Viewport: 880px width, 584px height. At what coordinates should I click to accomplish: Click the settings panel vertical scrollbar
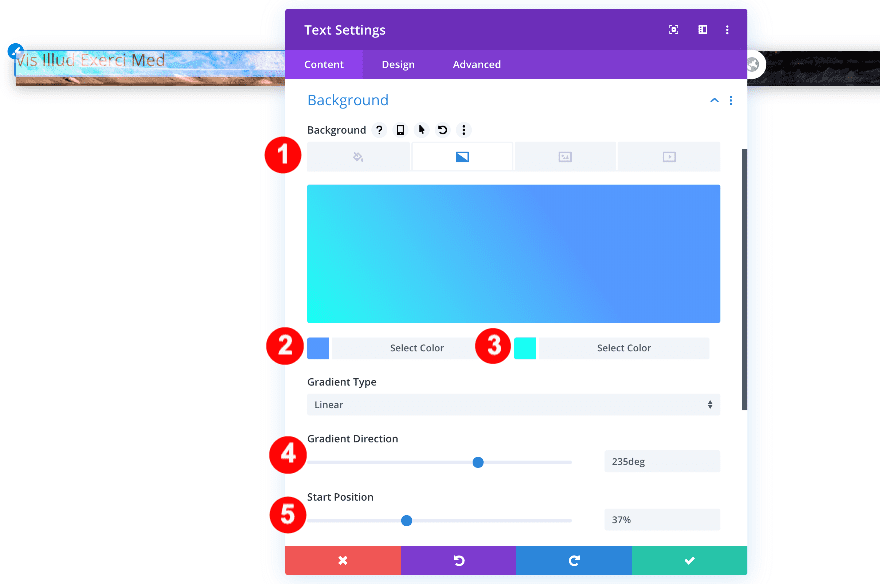[x=744, y=279]
